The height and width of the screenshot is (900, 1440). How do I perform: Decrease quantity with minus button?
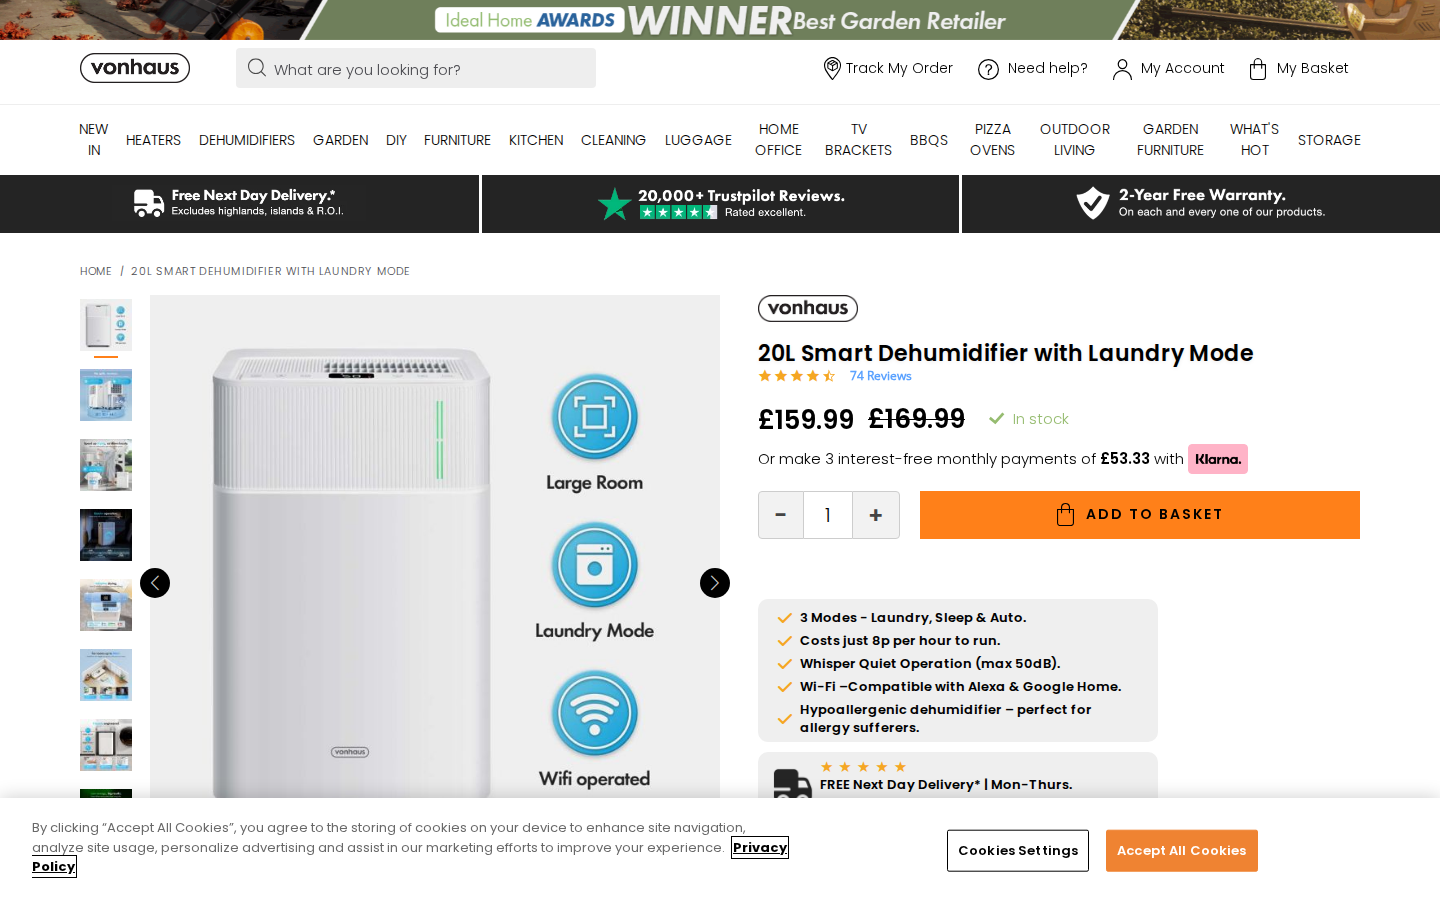pos(781,515)
